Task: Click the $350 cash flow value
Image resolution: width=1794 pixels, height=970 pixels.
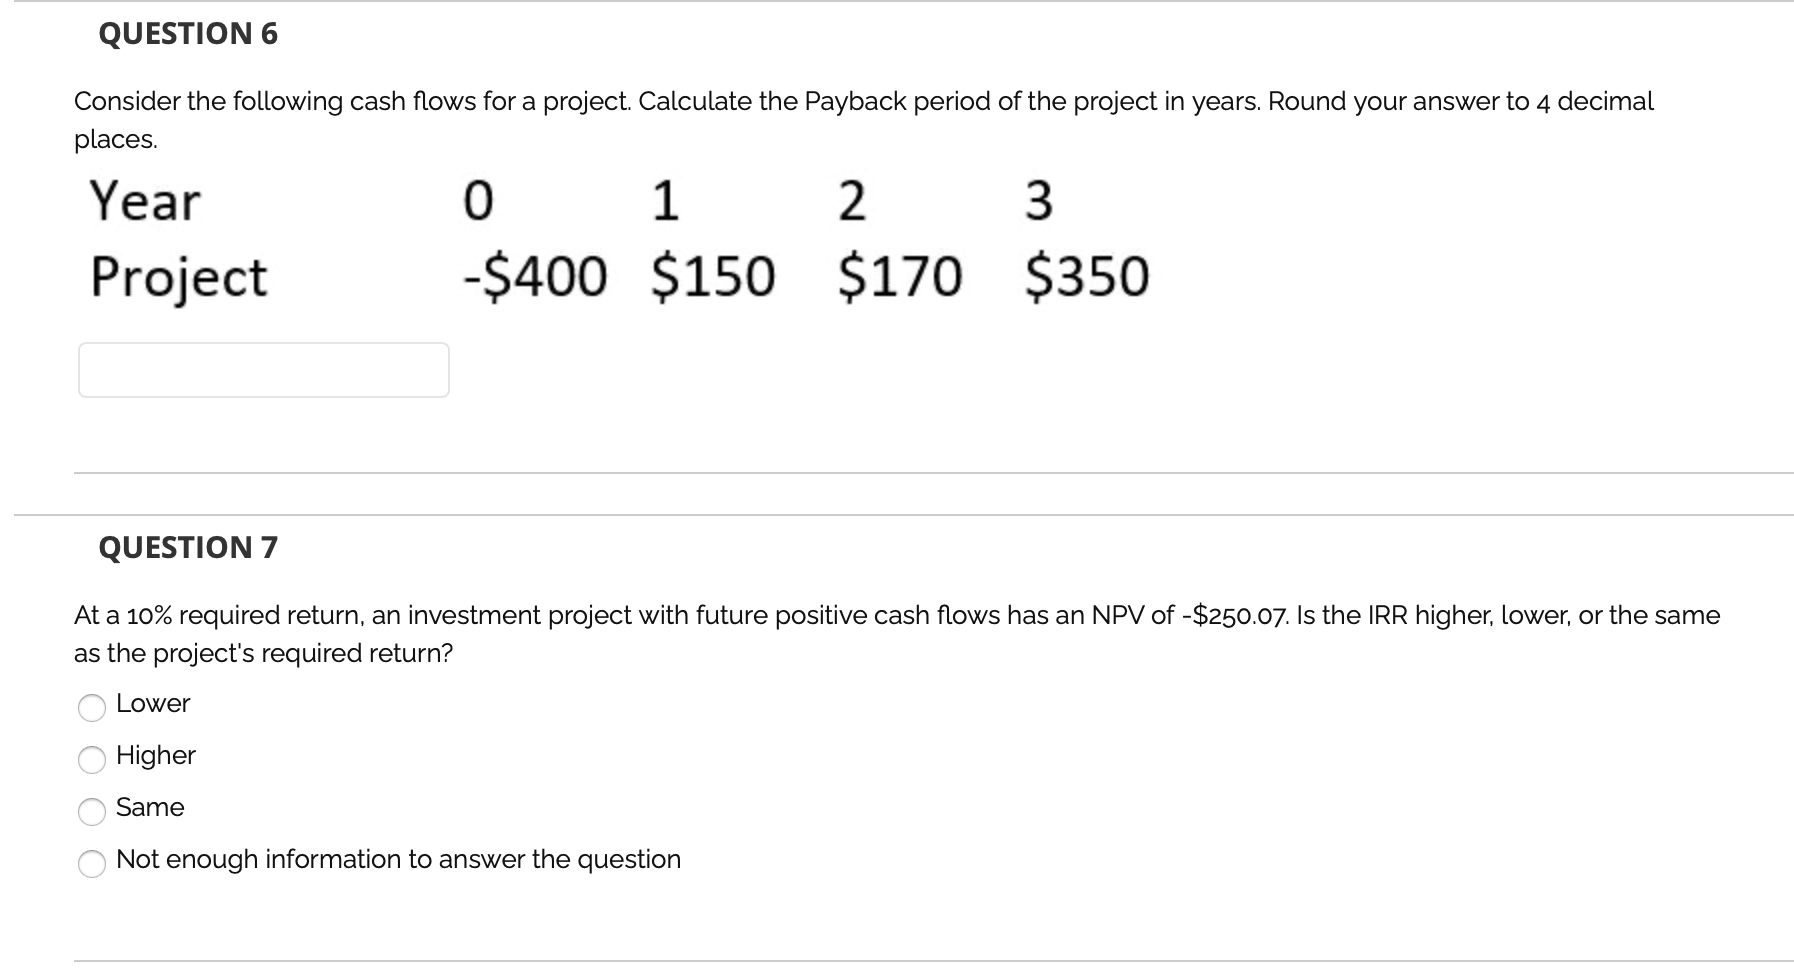Action: click(1085, 277)
